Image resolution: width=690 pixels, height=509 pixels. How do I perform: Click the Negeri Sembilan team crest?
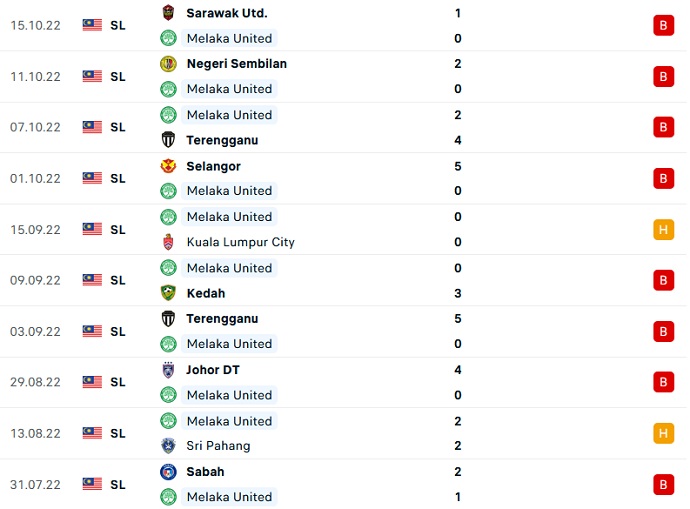pos(168,64)
